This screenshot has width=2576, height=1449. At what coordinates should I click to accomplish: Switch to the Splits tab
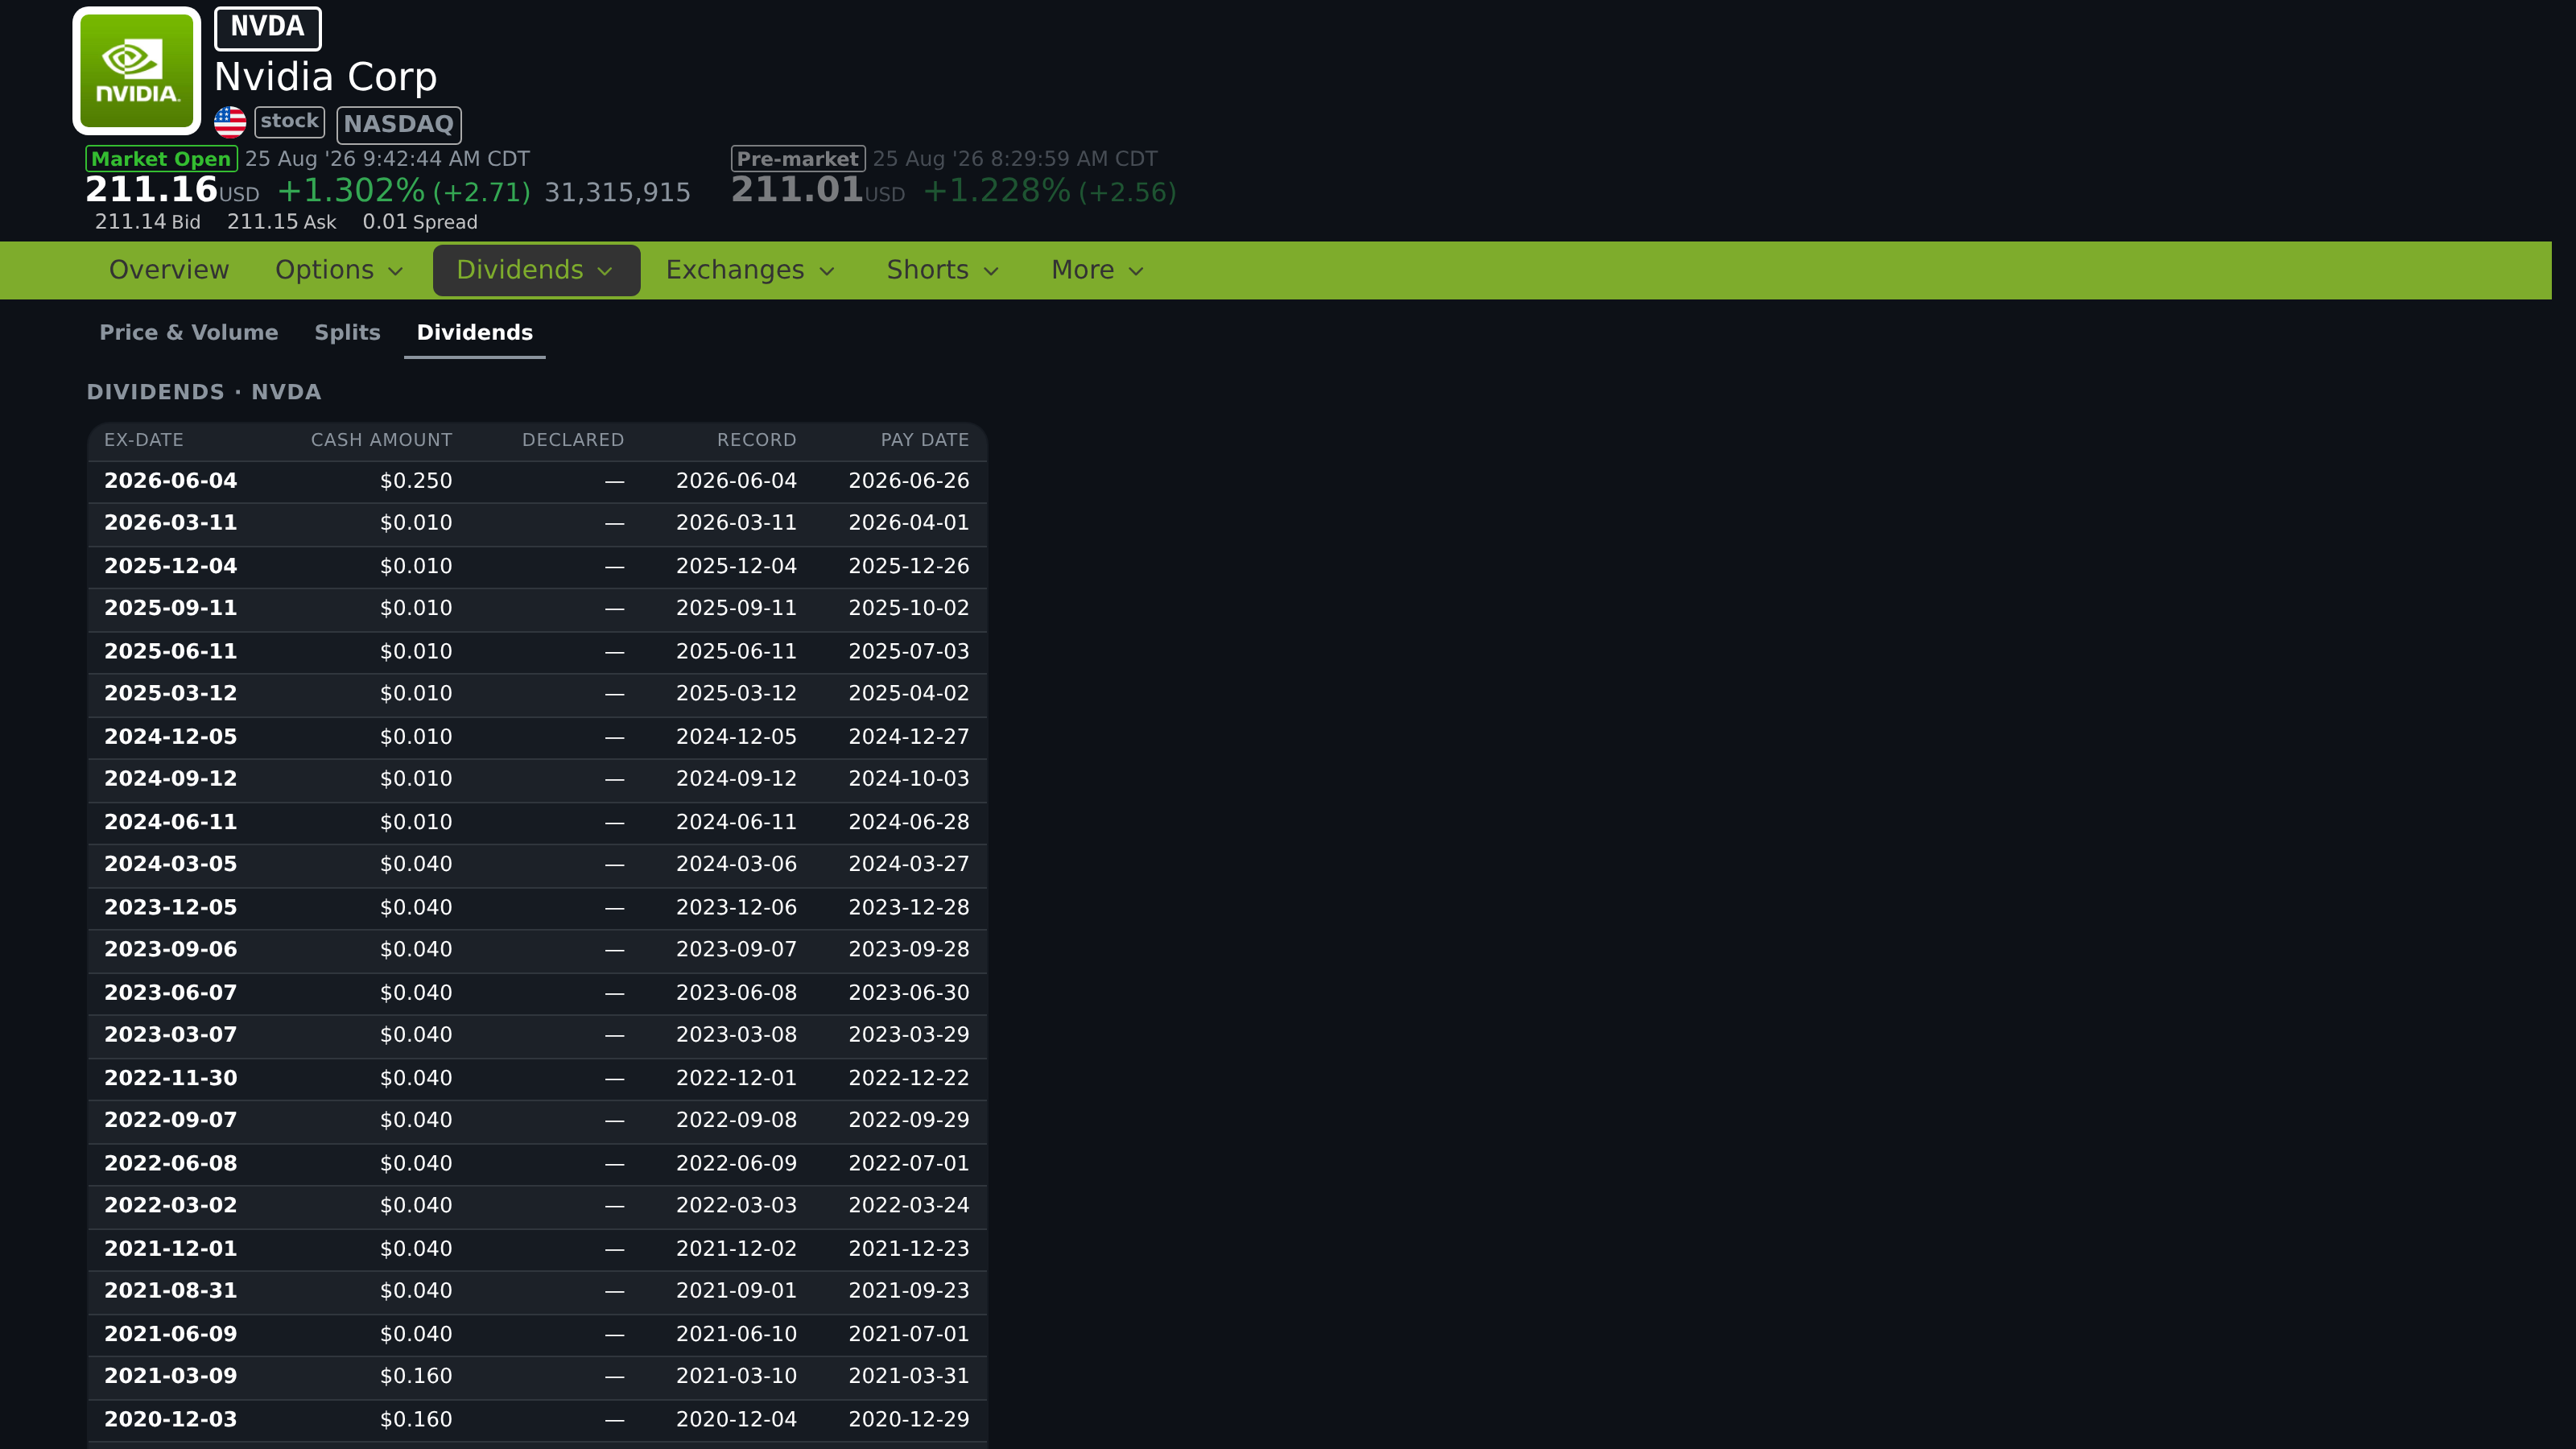pyautogui.click(x=348, y=333)
